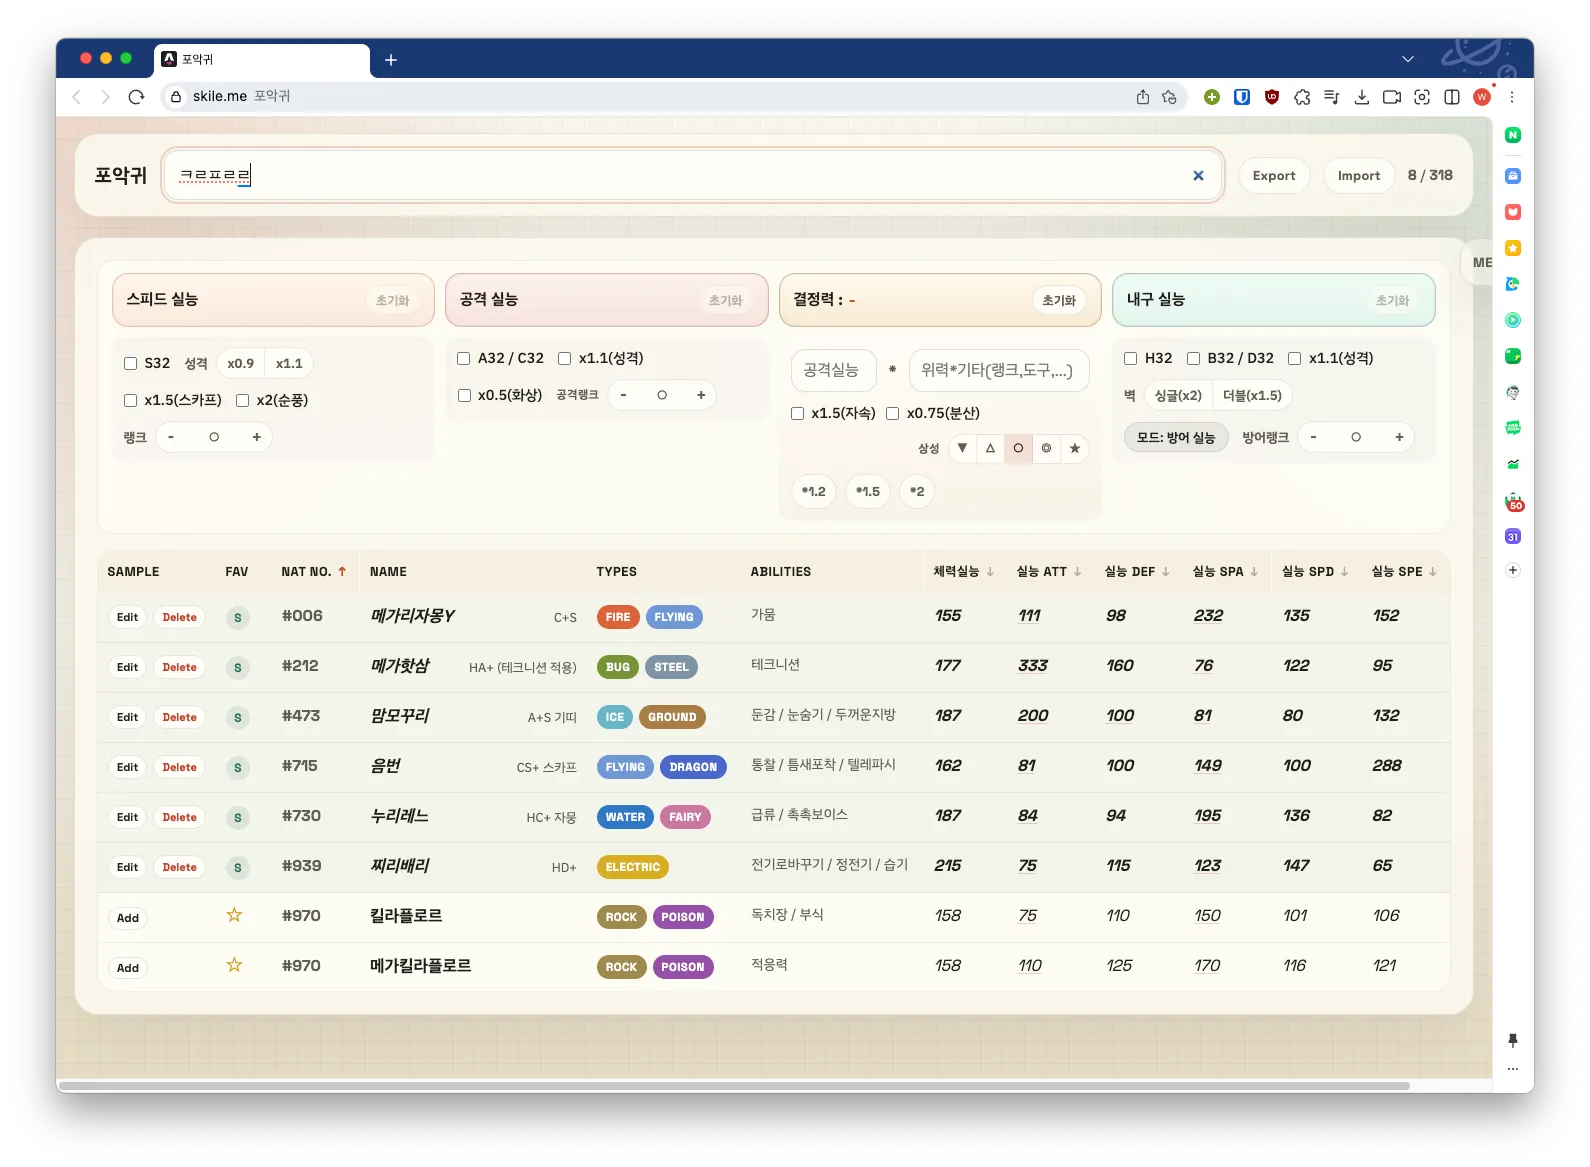The width and height of the screenshot is (1590, 1167).
Task: Delete the 맘모꾸리 sample row
Action: (x=180, y=718)
